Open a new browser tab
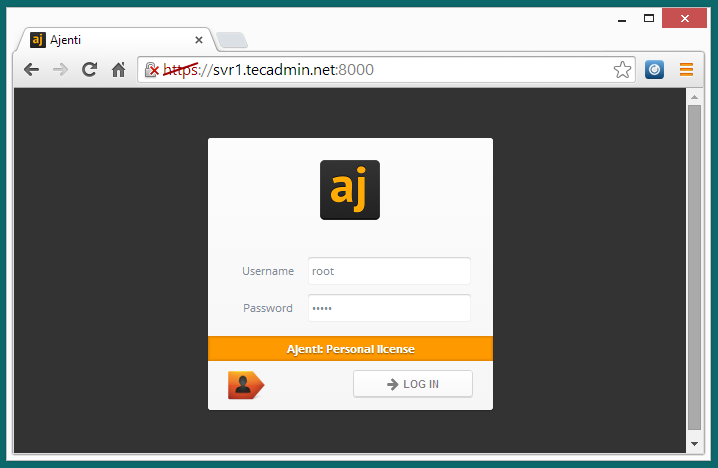Screen dimensions: 718x468 point(232,40)
